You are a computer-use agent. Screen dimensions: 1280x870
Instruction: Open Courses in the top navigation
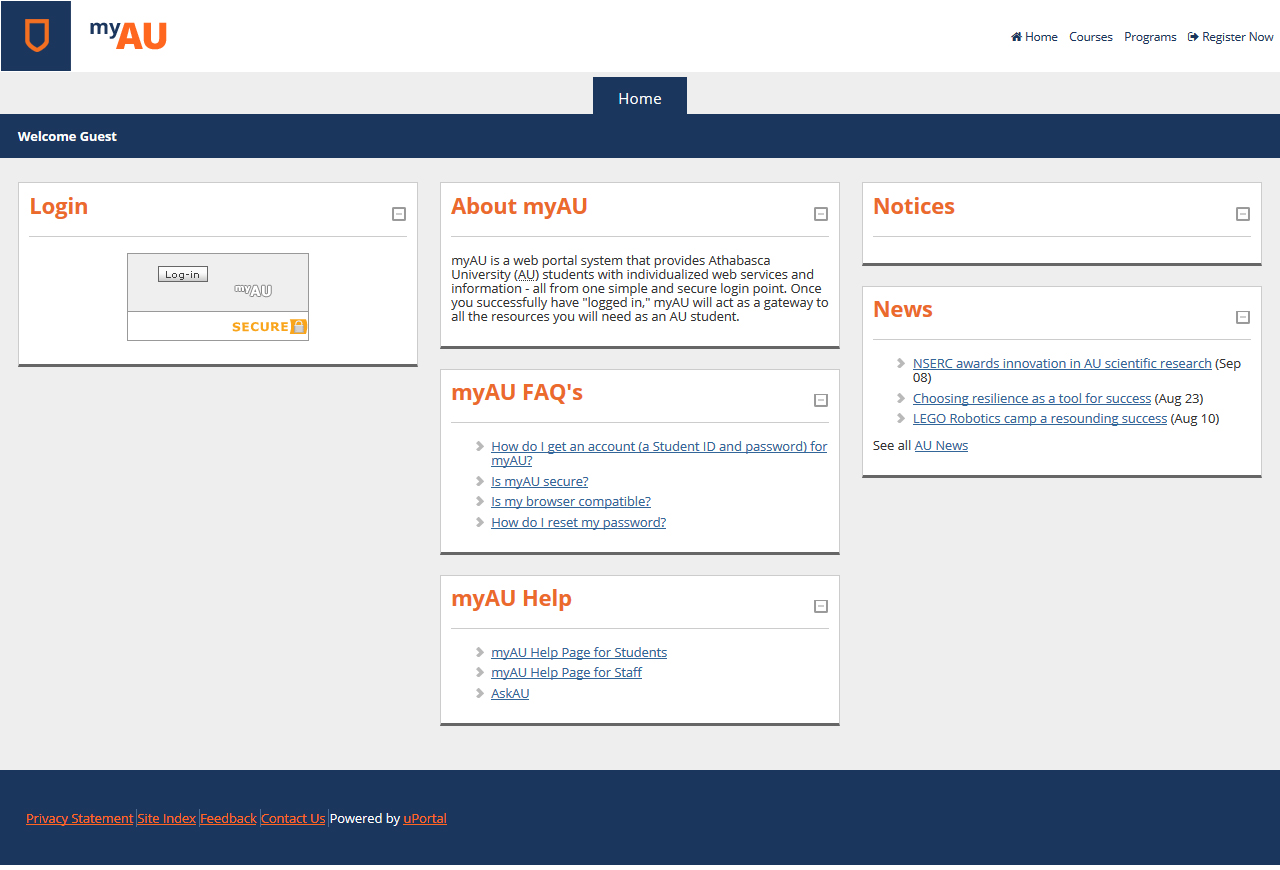point(1091,37)
